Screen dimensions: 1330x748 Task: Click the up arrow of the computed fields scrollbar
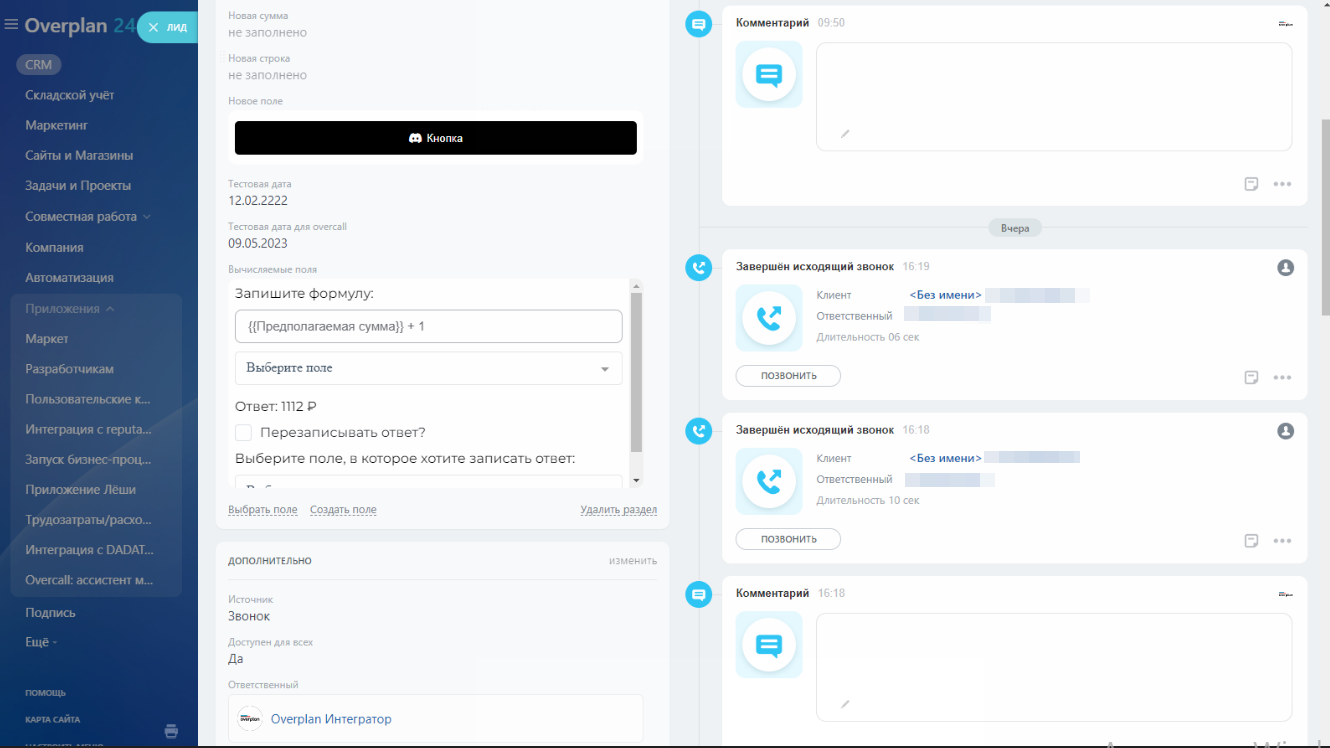[x=636, y=285]
